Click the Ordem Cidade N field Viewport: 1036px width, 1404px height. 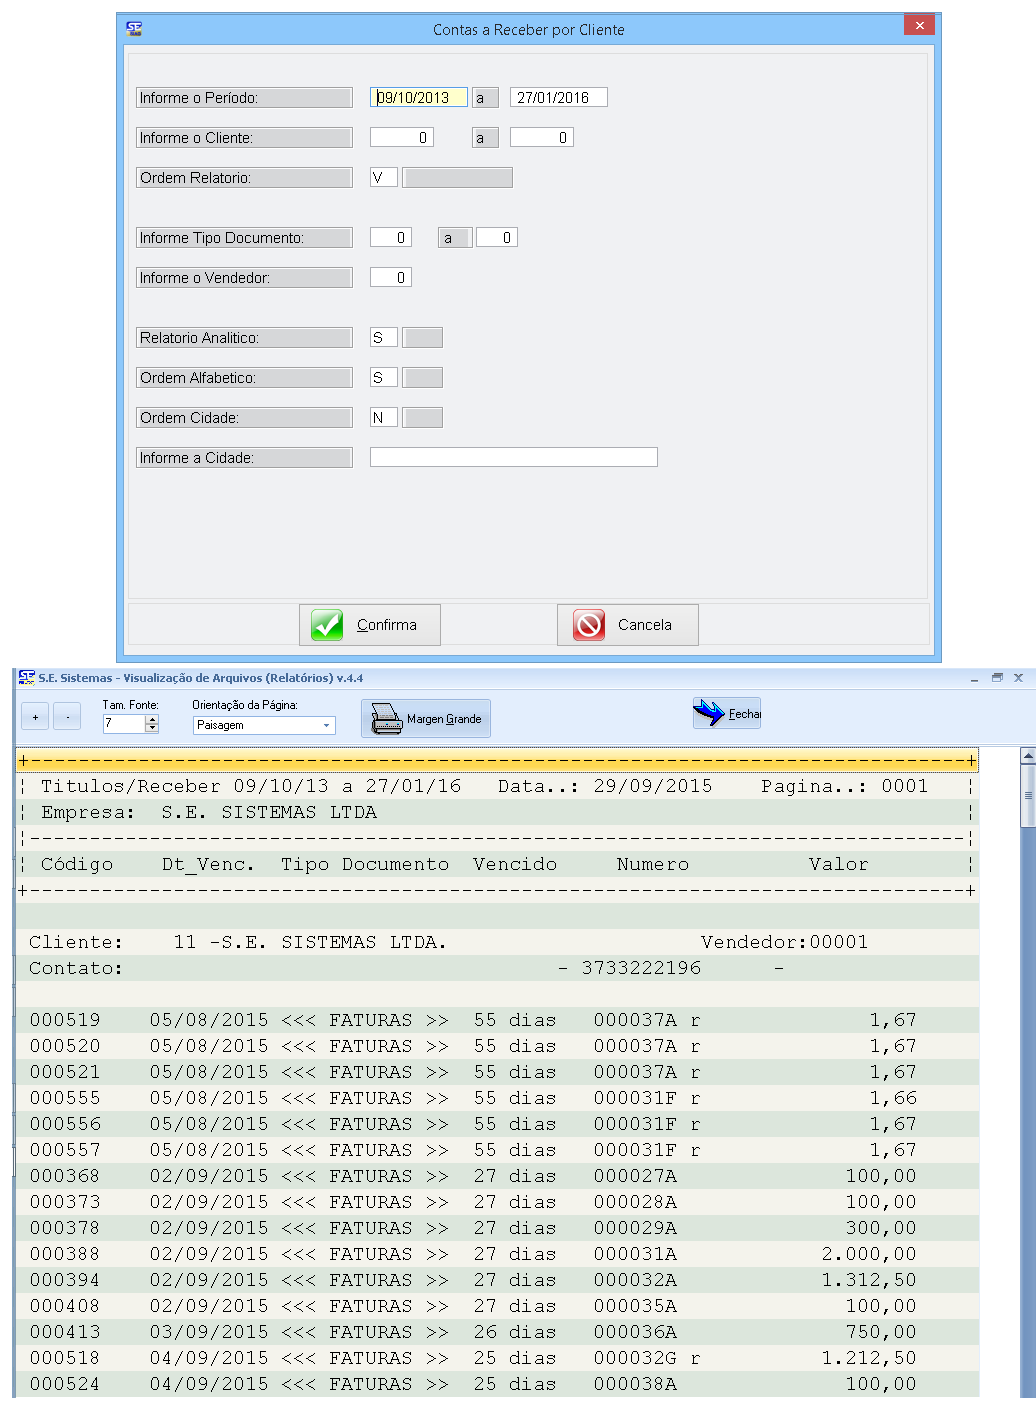(x=383, y=418)
